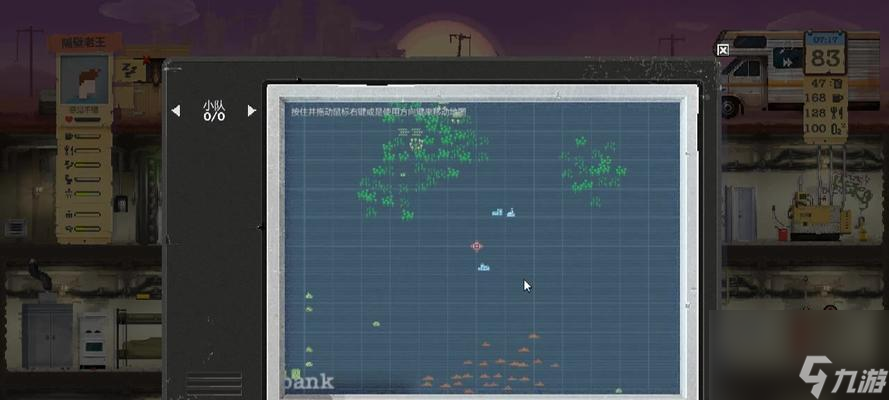
Task: Select next squad with right arrow
Action: [x=252, y=110]
